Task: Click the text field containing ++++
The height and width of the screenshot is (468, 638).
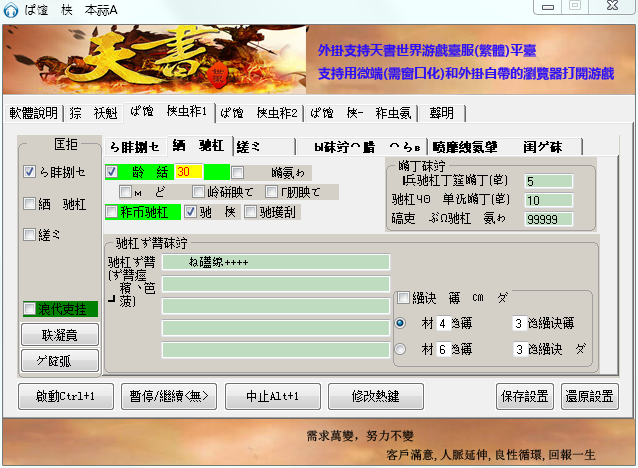Action: click(x=275, y=263)
